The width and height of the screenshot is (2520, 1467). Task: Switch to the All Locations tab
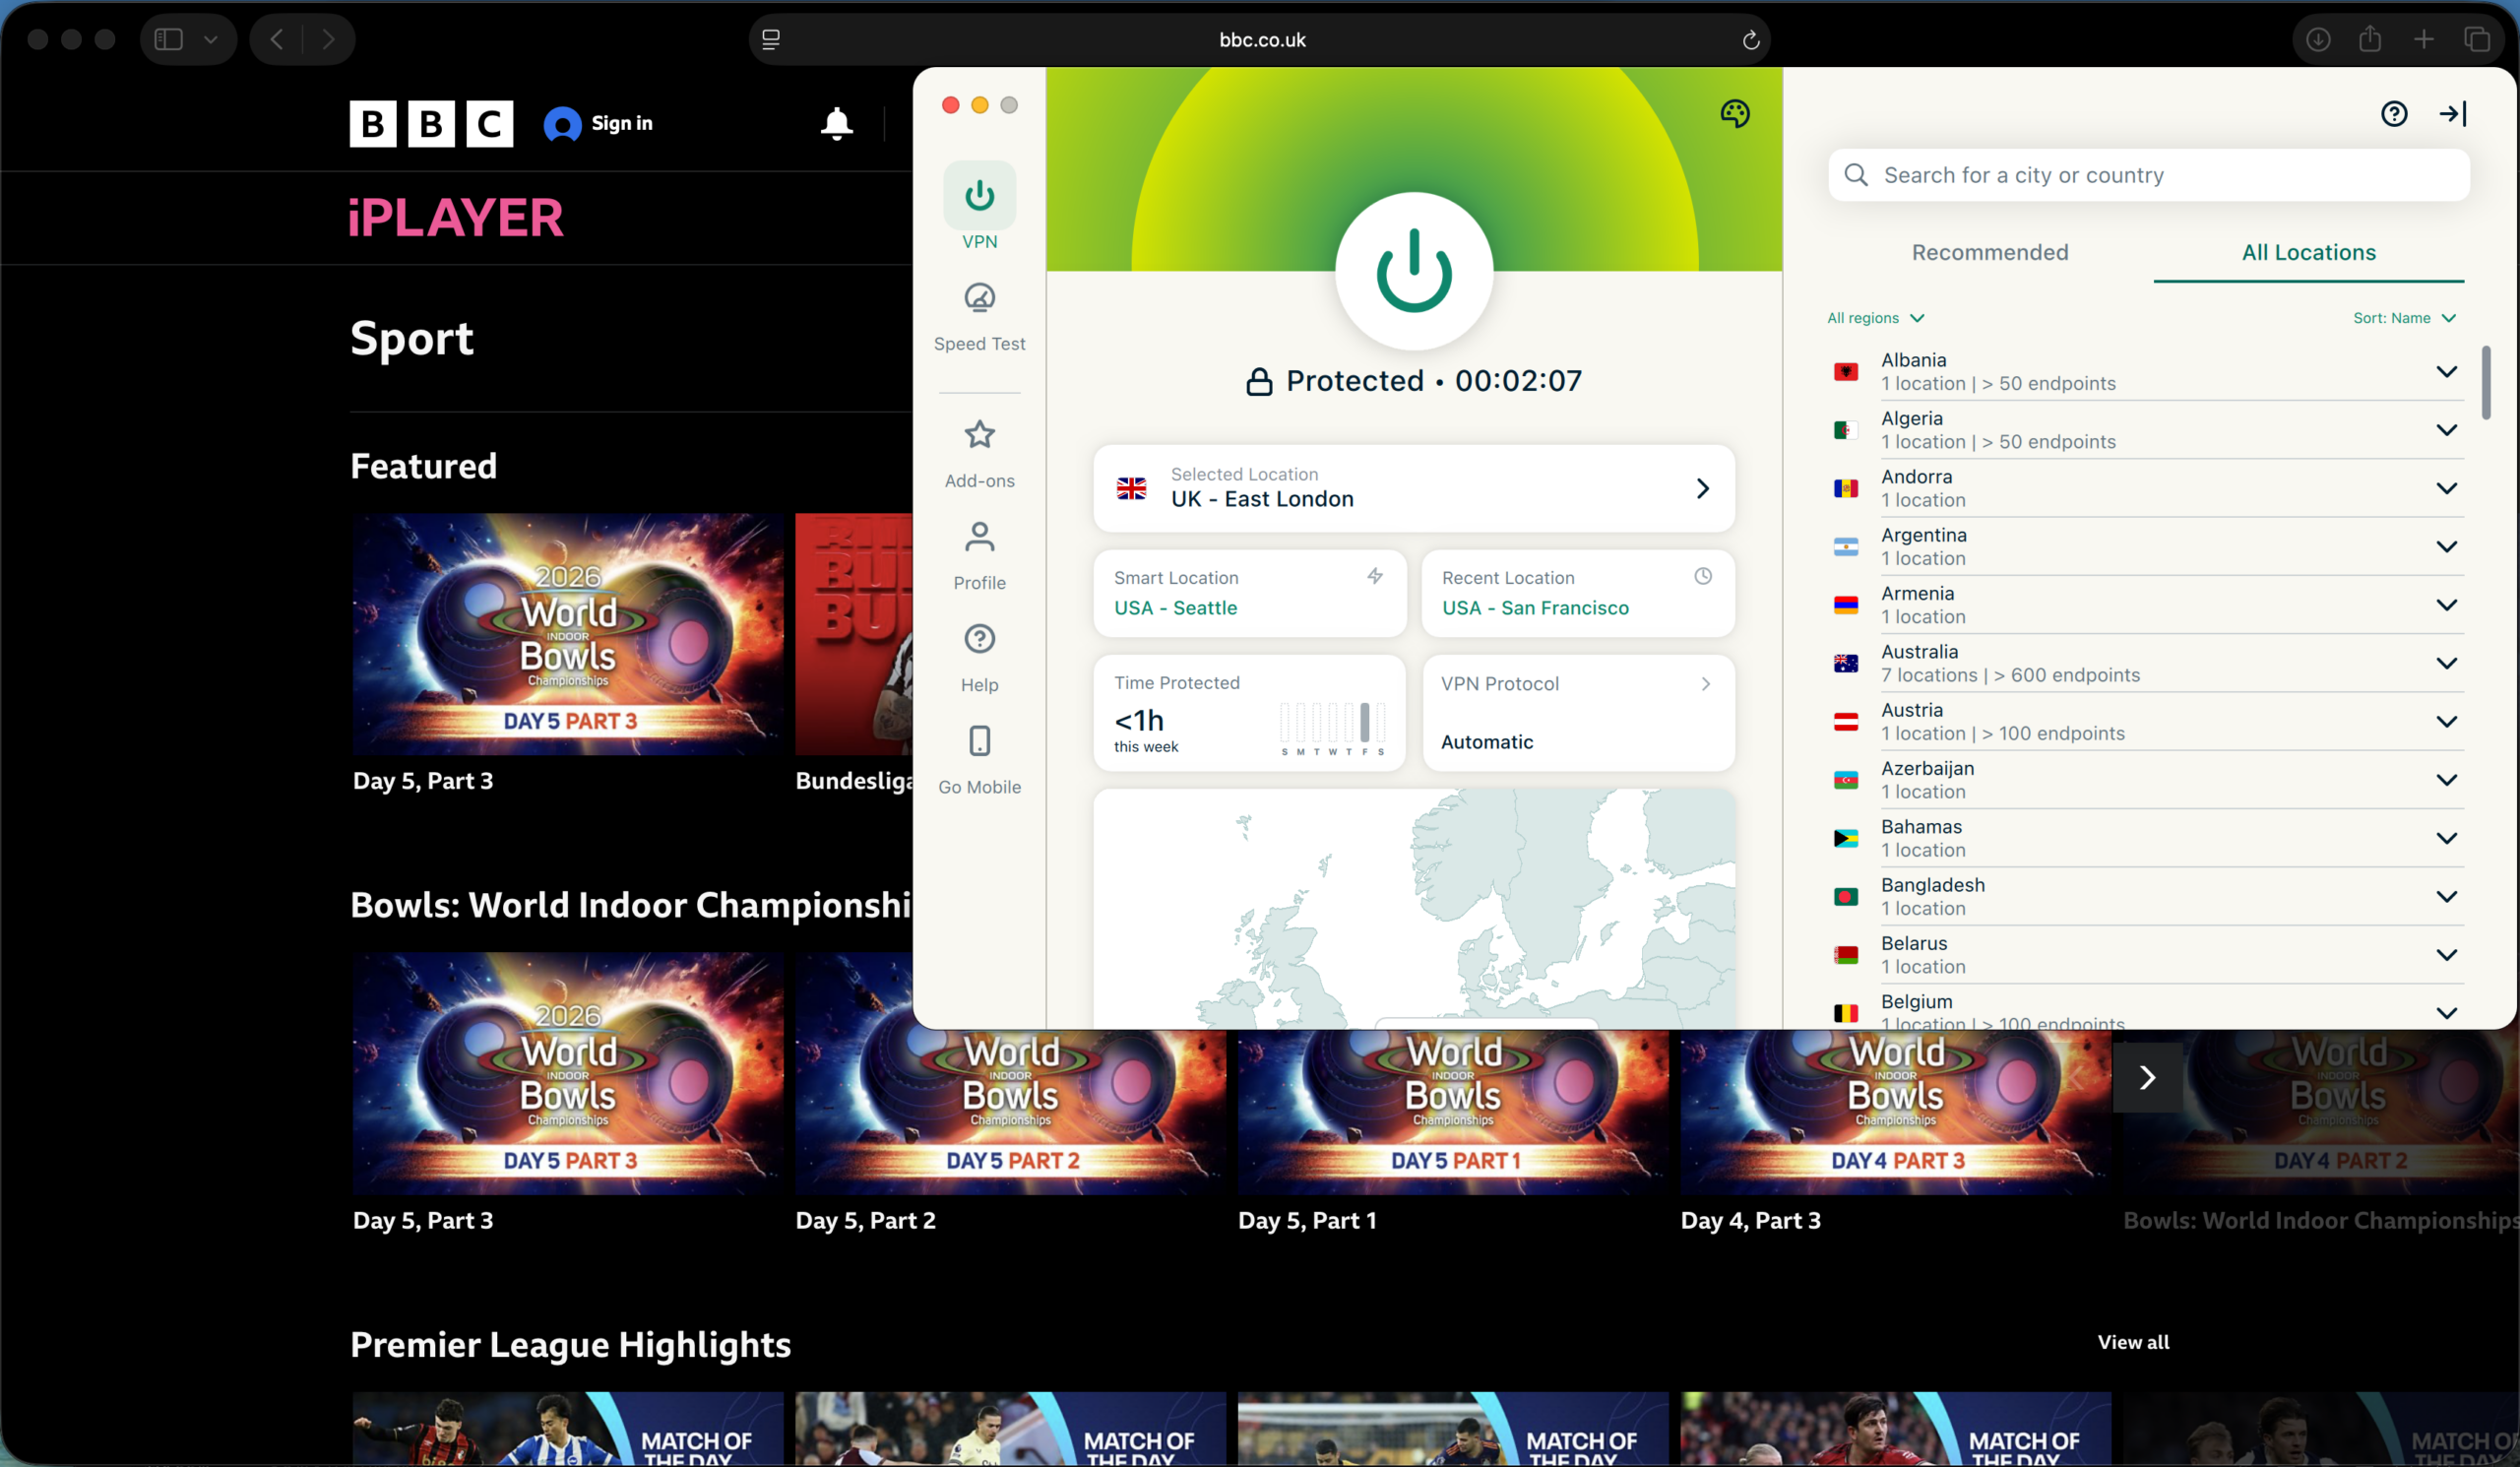click(2309, 253)
